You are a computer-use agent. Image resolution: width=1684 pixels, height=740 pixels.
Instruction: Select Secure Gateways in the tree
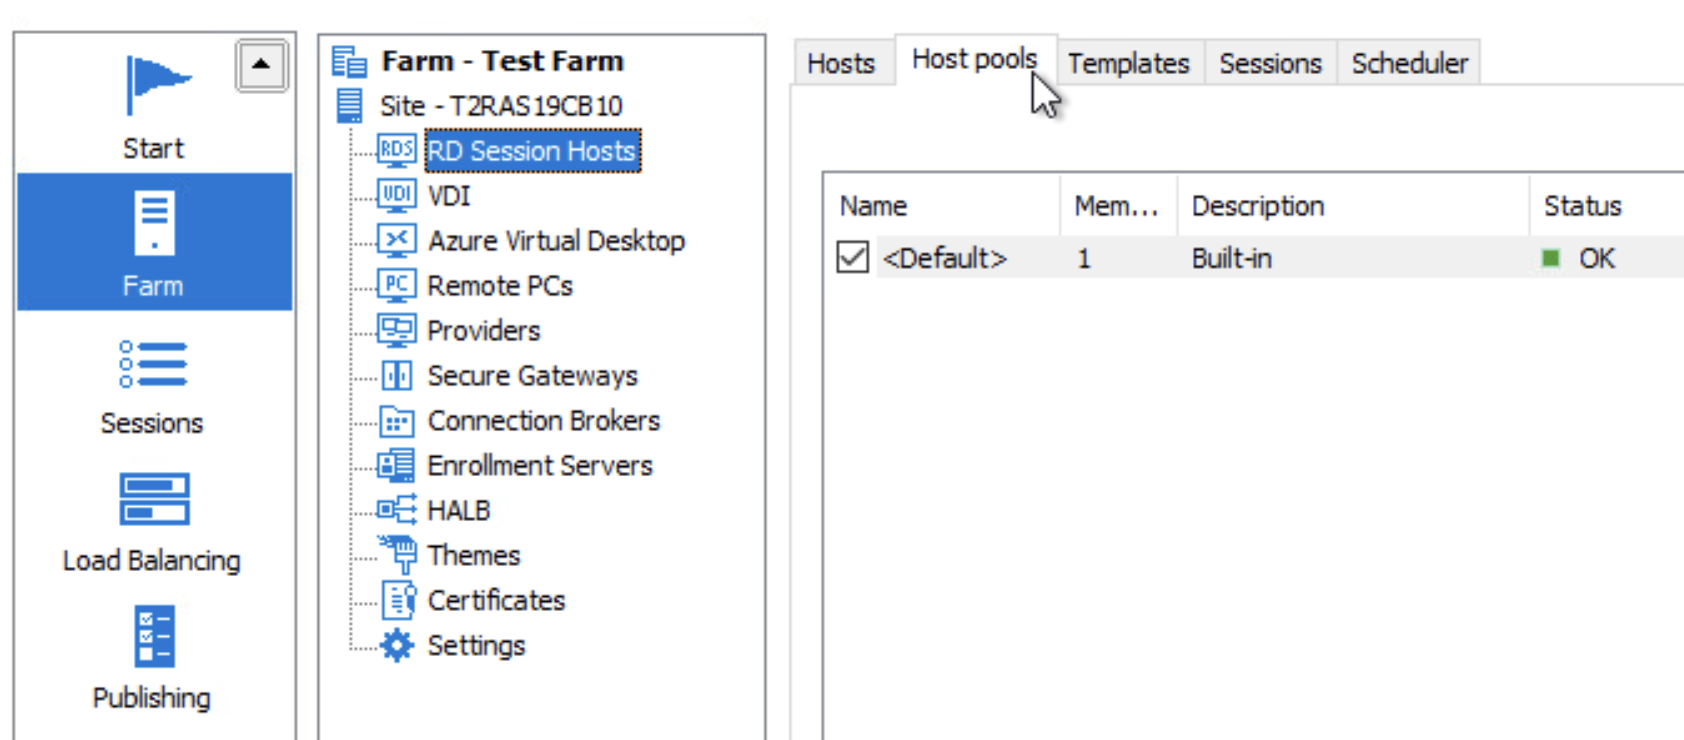pyautogui.click(x=532, y=376)
